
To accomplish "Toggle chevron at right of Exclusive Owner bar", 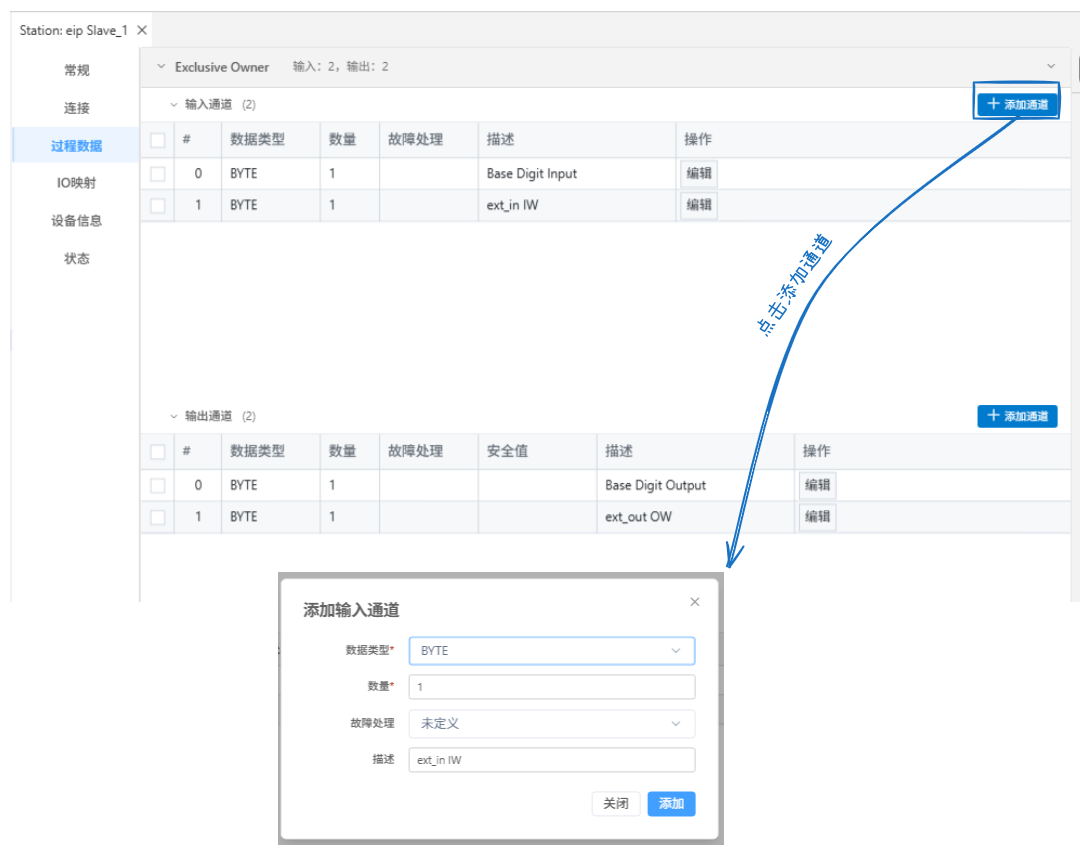I will [x=1051, y=67].
